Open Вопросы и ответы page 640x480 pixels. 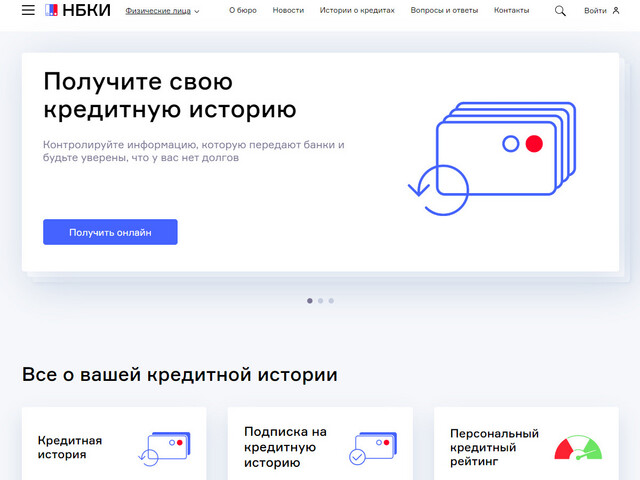point(444,10)
